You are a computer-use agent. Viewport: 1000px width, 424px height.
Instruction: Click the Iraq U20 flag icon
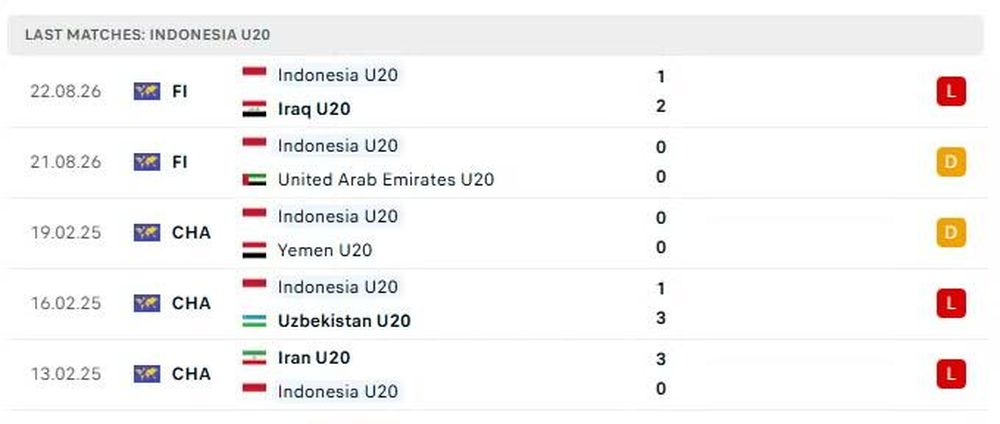254,109
